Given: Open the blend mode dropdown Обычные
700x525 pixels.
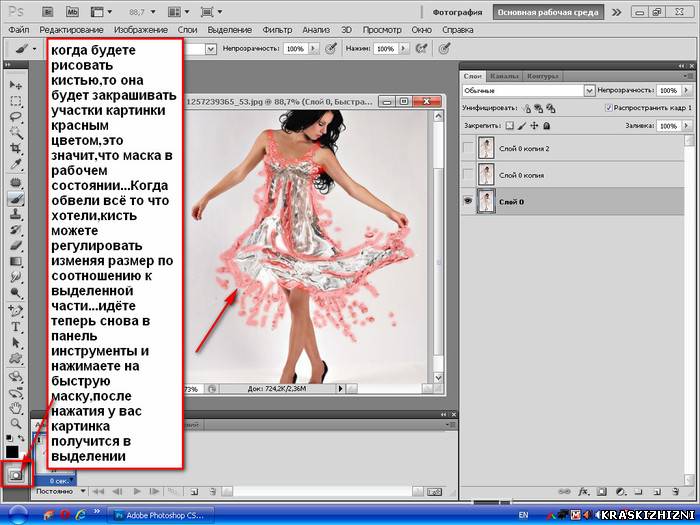Looking at the screenshot, I should [x=529, y=91].
